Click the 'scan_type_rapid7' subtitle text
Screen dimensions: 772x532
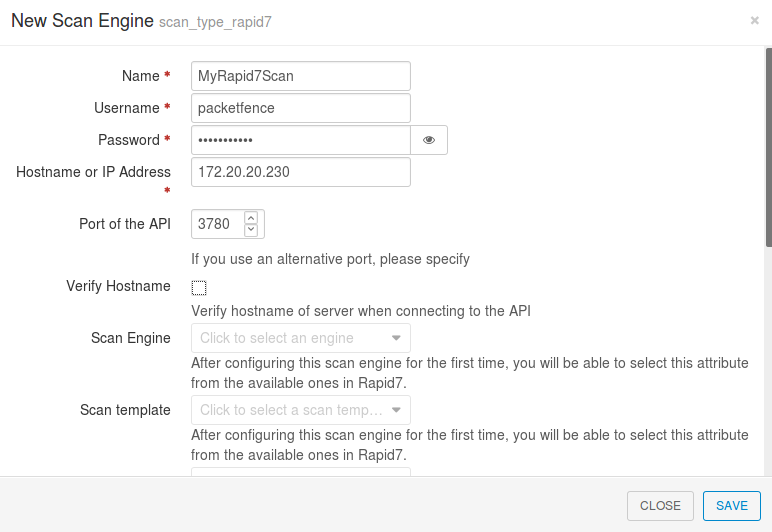pyautogui.click(x=215, y=22)
